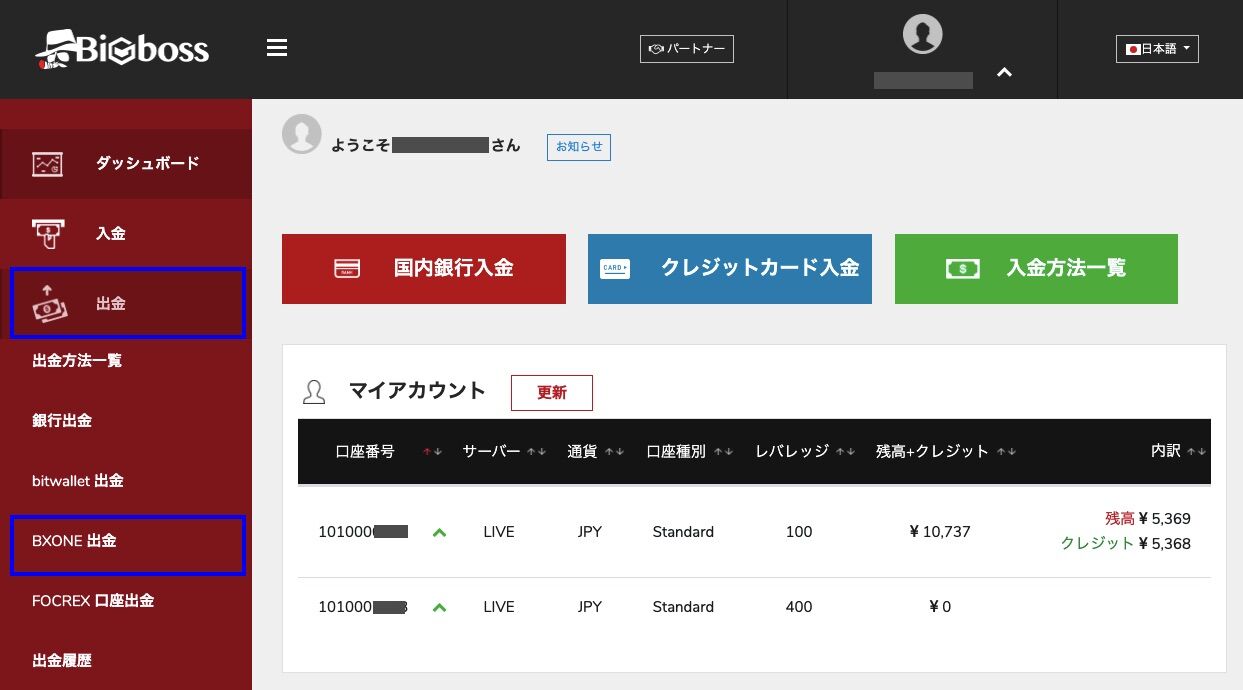View 出金履歴 withdrawal history
The image size is (1243, 690).
[62, 660]
